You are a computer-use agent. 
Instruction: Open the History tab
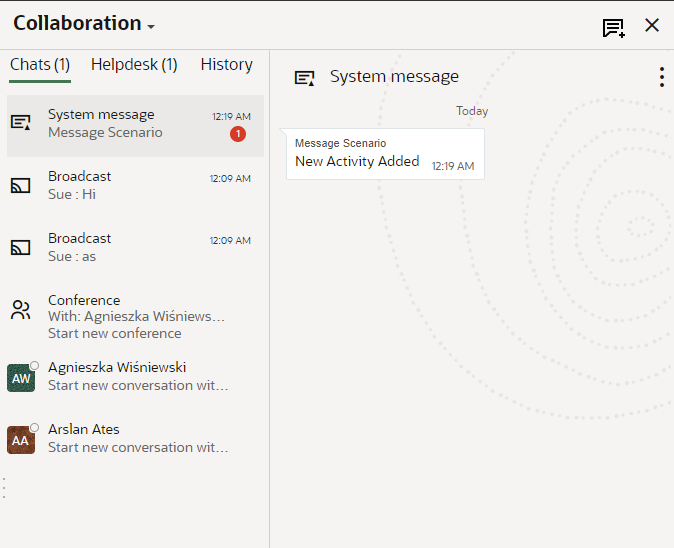(x=226, y=64)
